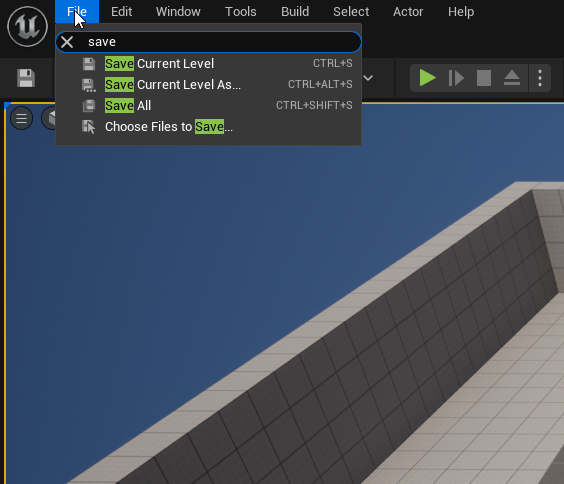Click into the menu search field containing "save"
Image resolution: width=564 pixels, height=484 pixels.
point(209,42)
